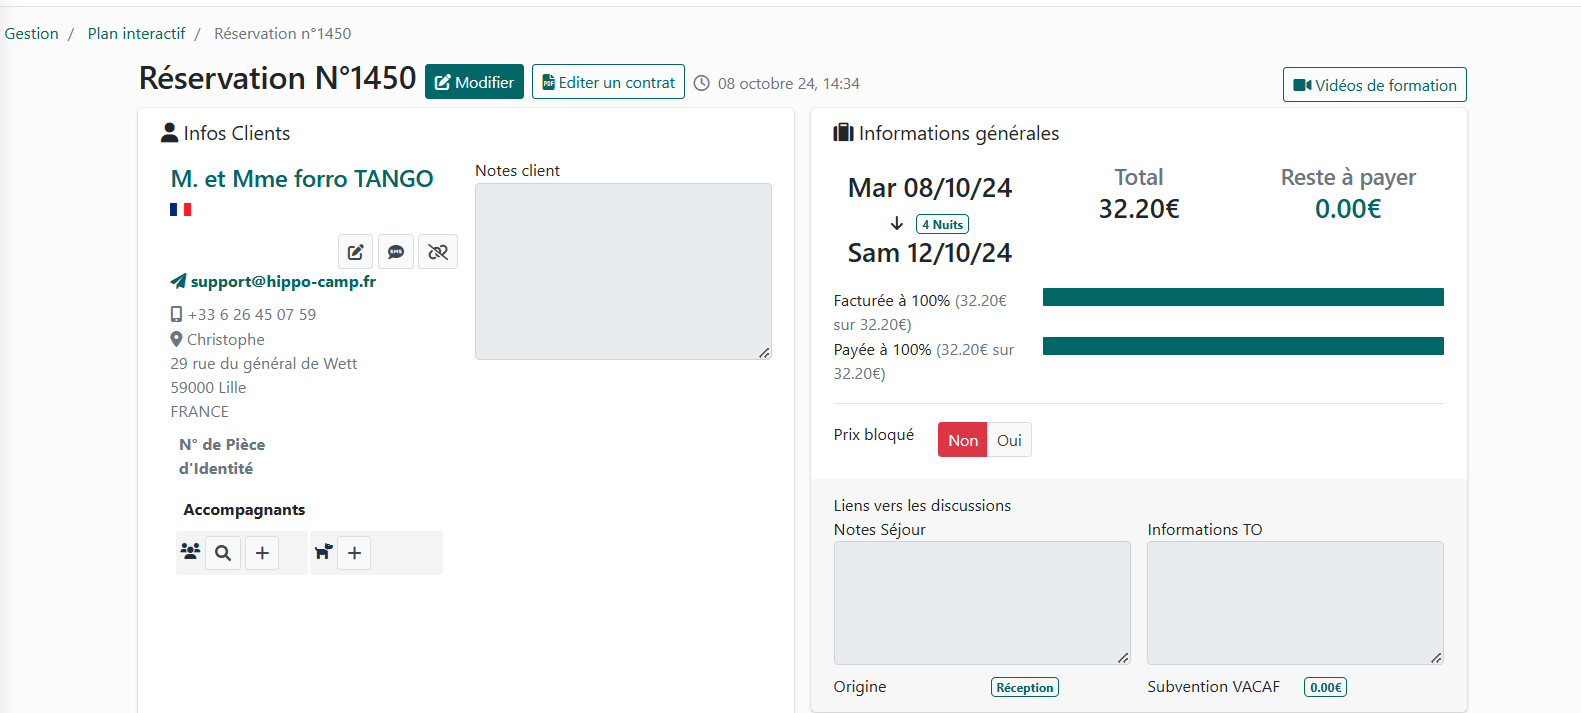Set Prix bloqué to Oui
1581x713 pixels.
[x=1009, y=440]
